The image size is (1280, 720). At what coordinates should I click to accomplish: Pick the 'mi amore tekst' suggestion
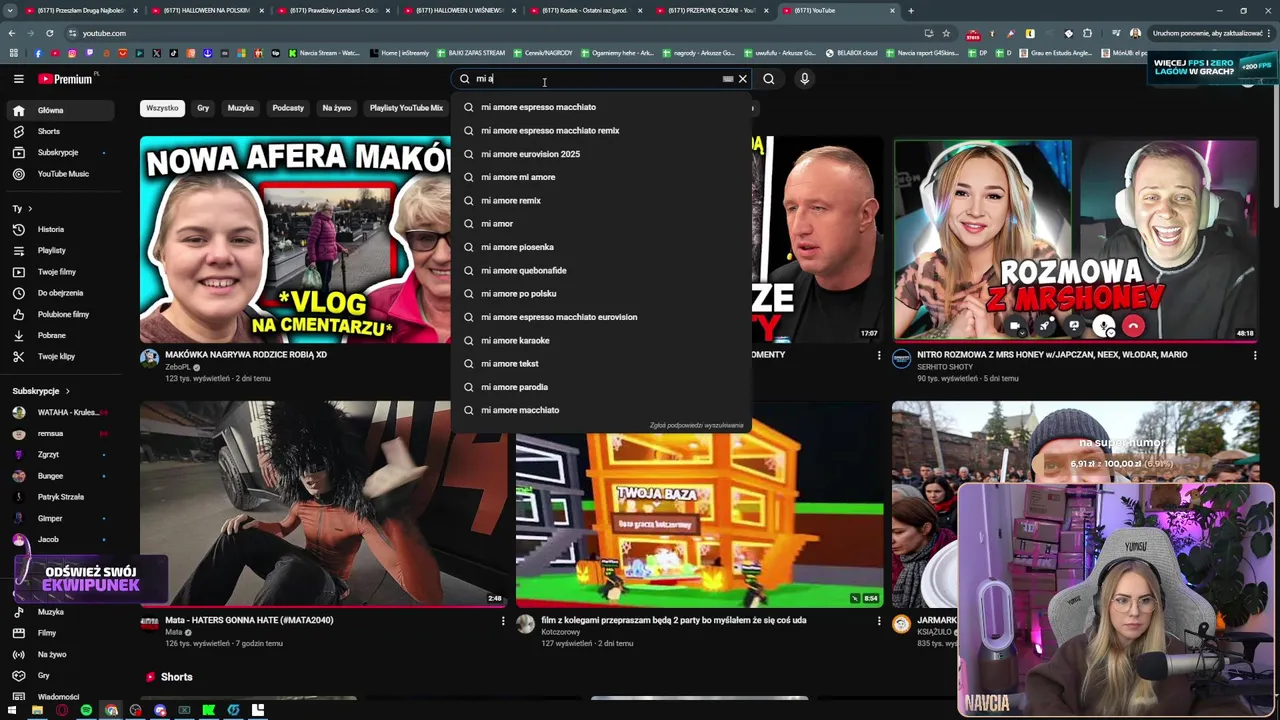click(x=600, y=364)
